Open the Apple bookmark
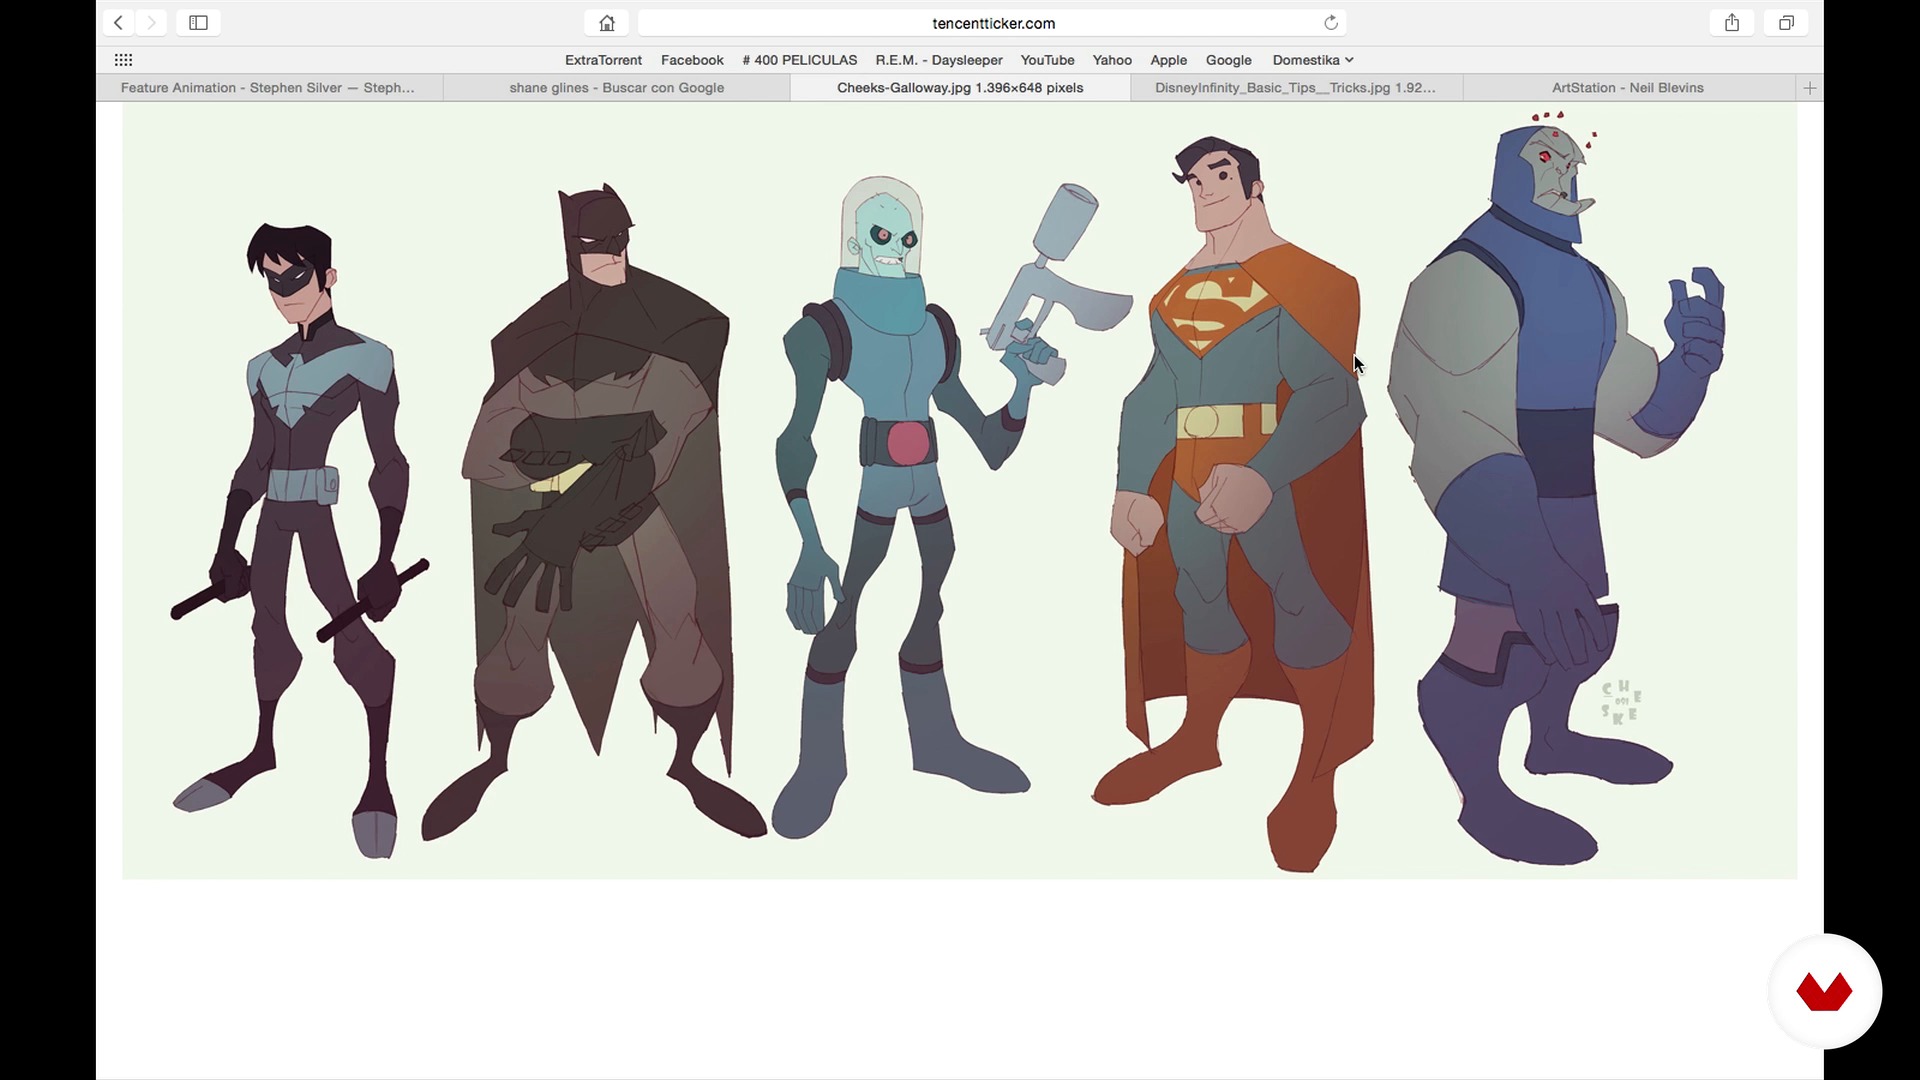 [x=1168, y=60]
